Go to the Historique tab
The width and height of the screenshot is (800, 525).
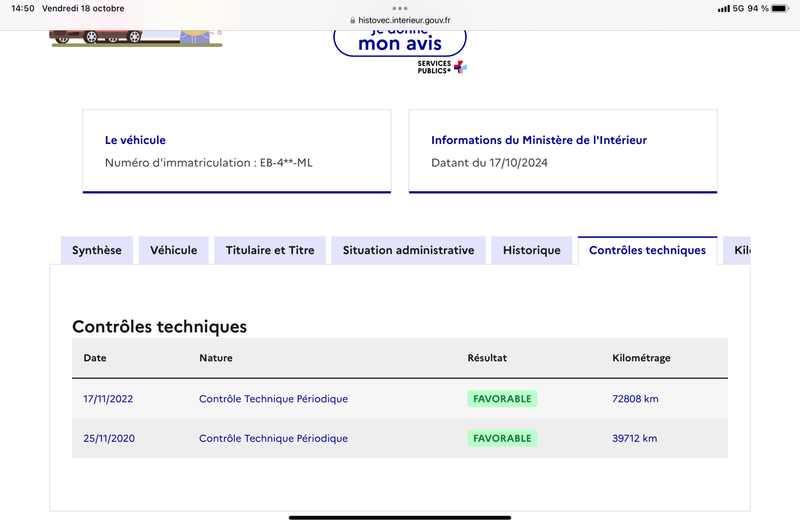(532, 251)
